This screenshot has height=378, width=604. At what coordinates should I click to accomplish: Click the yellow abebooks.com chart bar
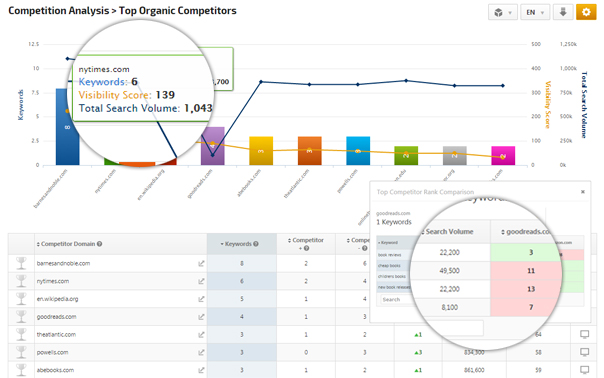(261, 151)
